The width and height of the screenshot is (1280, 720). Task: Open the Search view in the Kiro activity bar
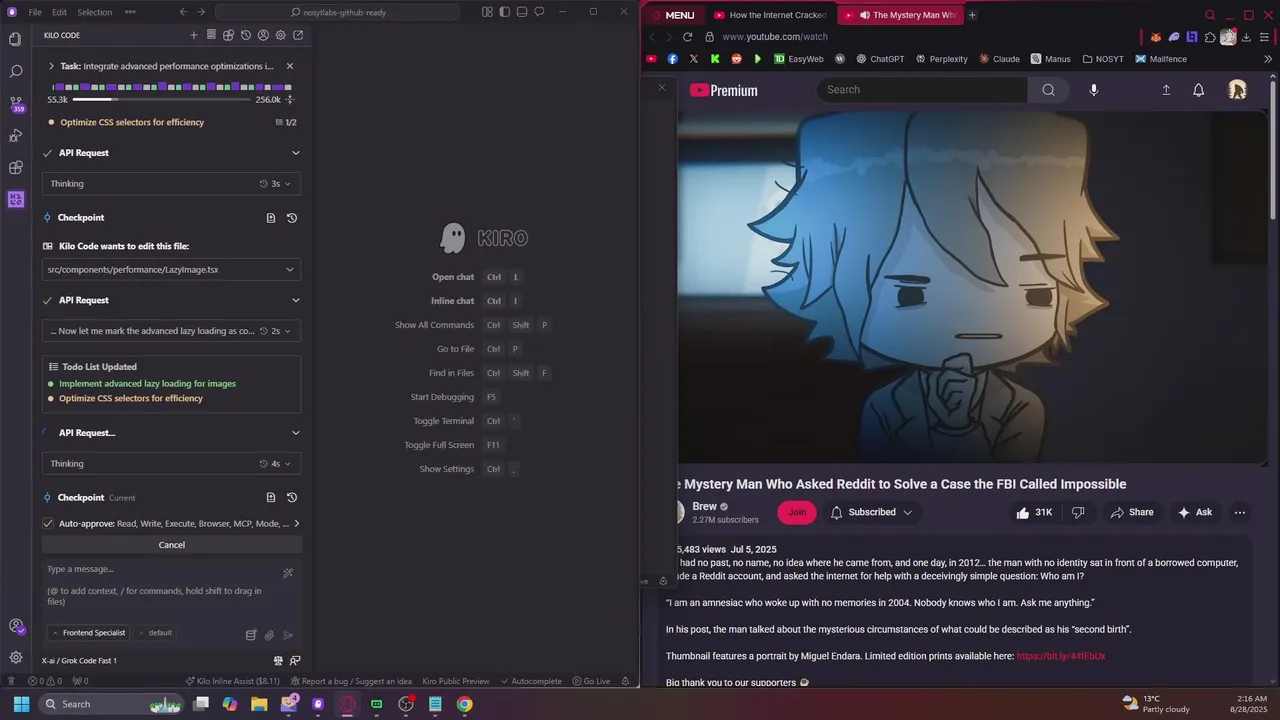(x=15, y=72)
